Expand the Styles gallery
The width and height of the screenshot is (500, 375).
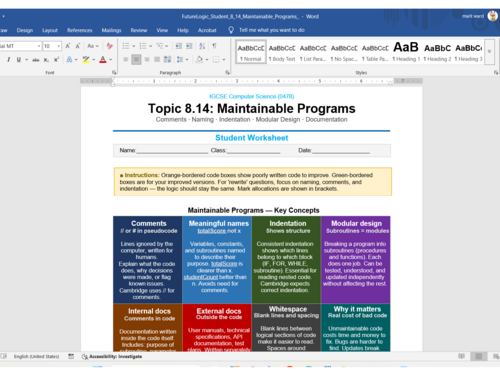[489, 52]
